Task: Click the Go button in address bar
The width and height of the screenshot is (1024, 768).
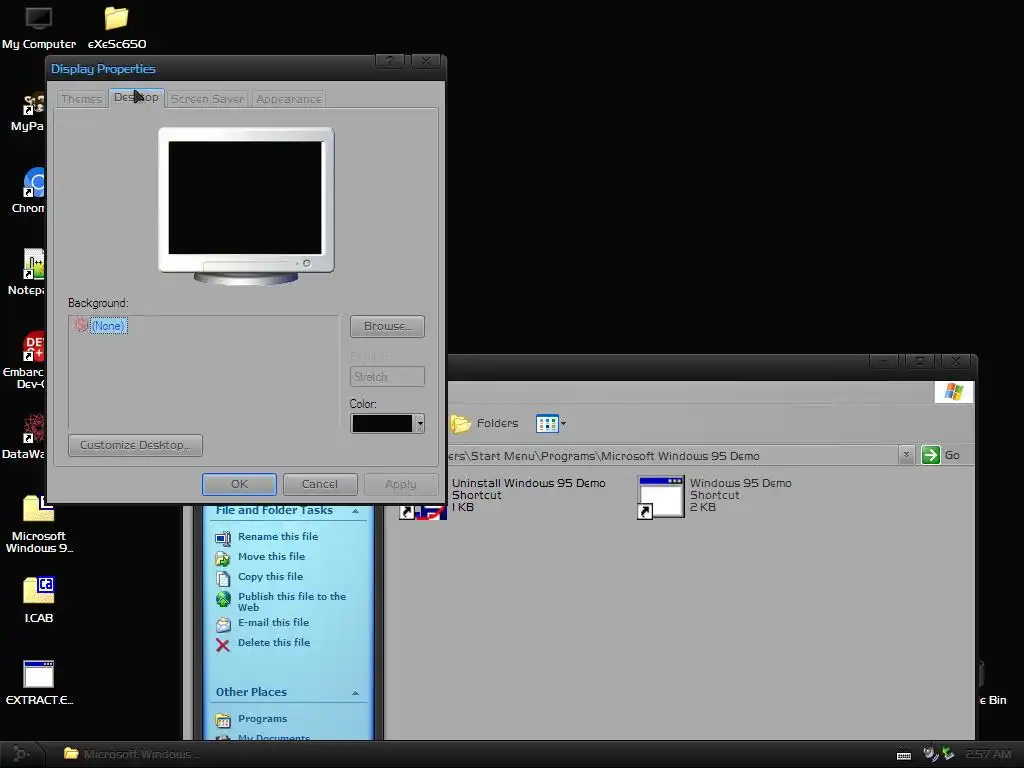Action: tap(940, 455)
